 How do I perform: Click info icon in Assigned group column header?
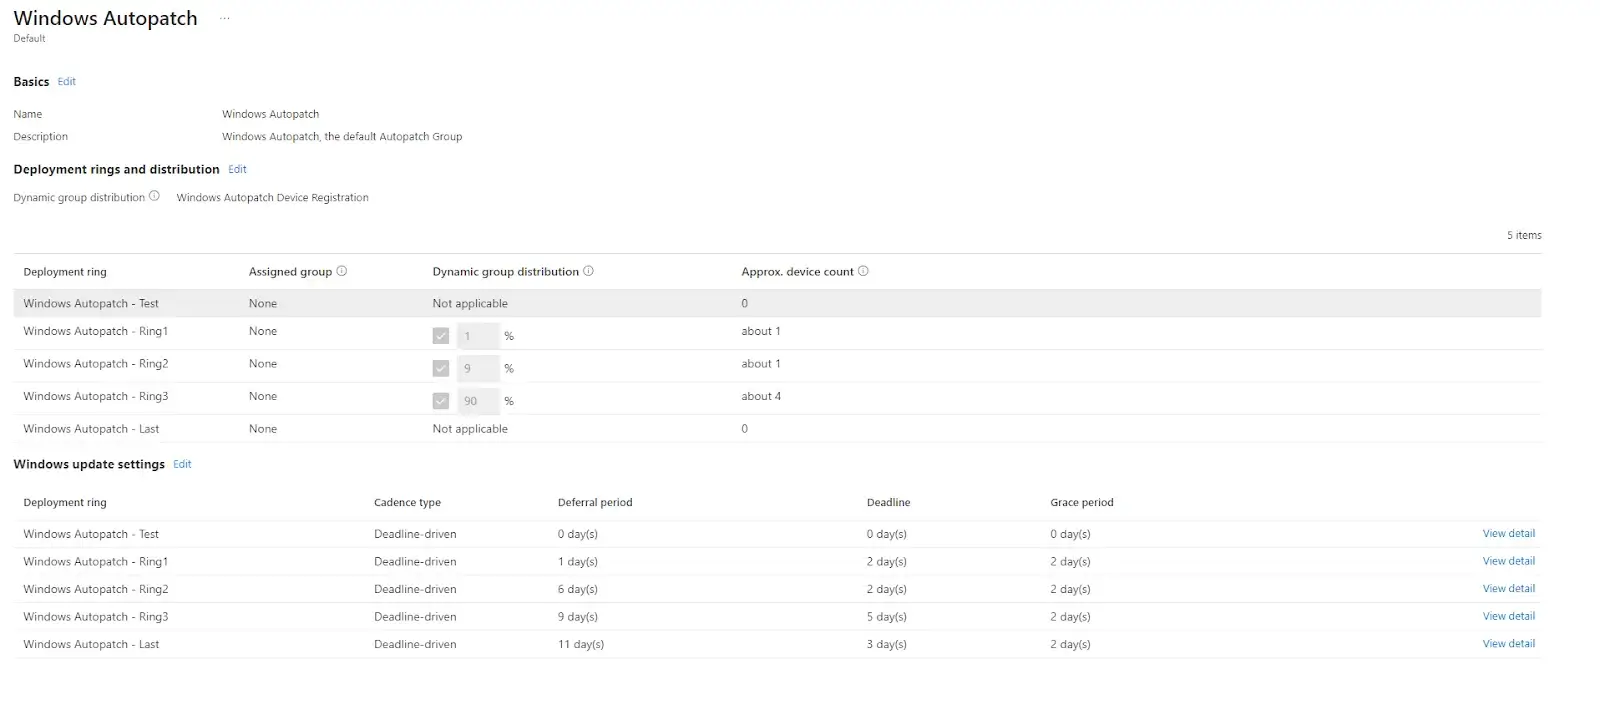coord(341,271)
